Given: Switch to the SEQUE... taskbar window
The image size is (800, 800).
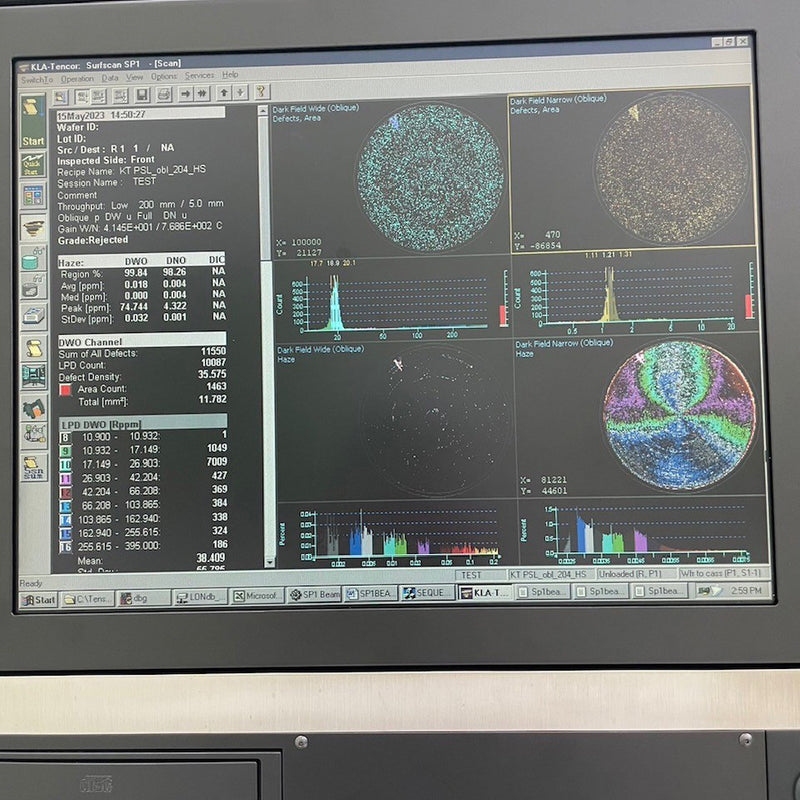Looking at the screenshot, I should pyautogui.click(x=428, y=593).
